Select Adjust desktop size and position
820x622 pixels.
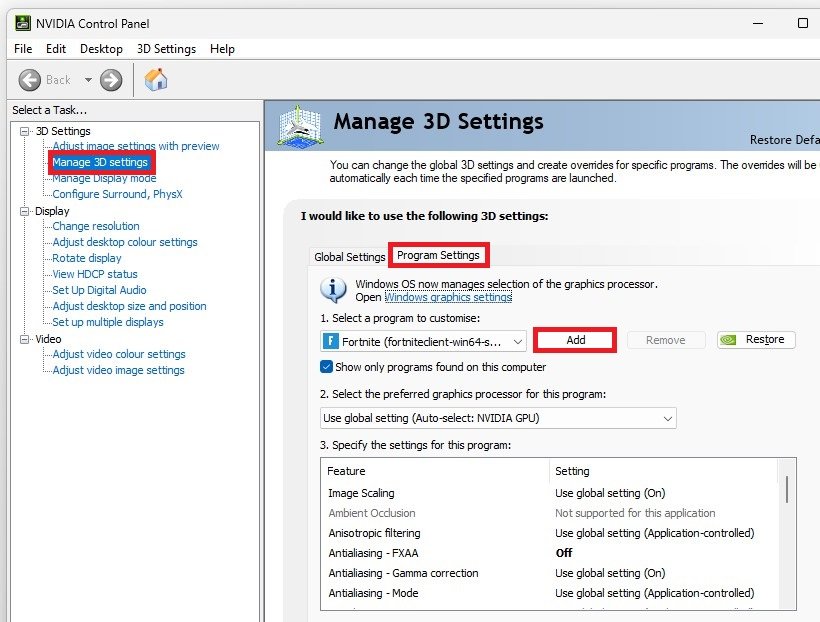pos(129,306)
